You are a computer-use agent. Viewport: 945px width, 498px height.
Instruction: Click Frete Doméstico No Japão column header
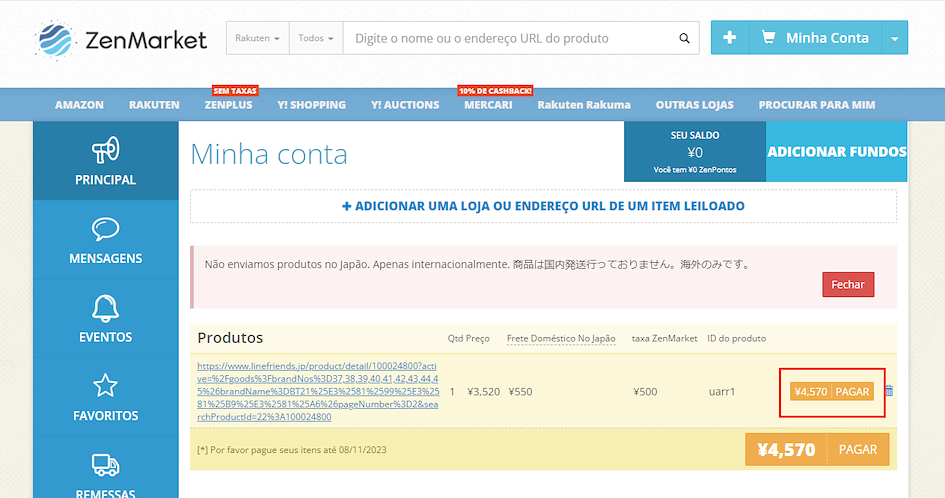coord(561,339)
